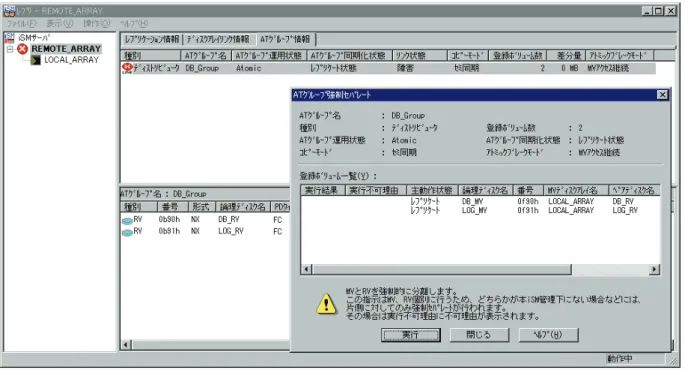Image resolution: width=685 pixels, height=370 pixels.
Task: Click the ペアディスク名 column header
Action: tap(634, 190)
